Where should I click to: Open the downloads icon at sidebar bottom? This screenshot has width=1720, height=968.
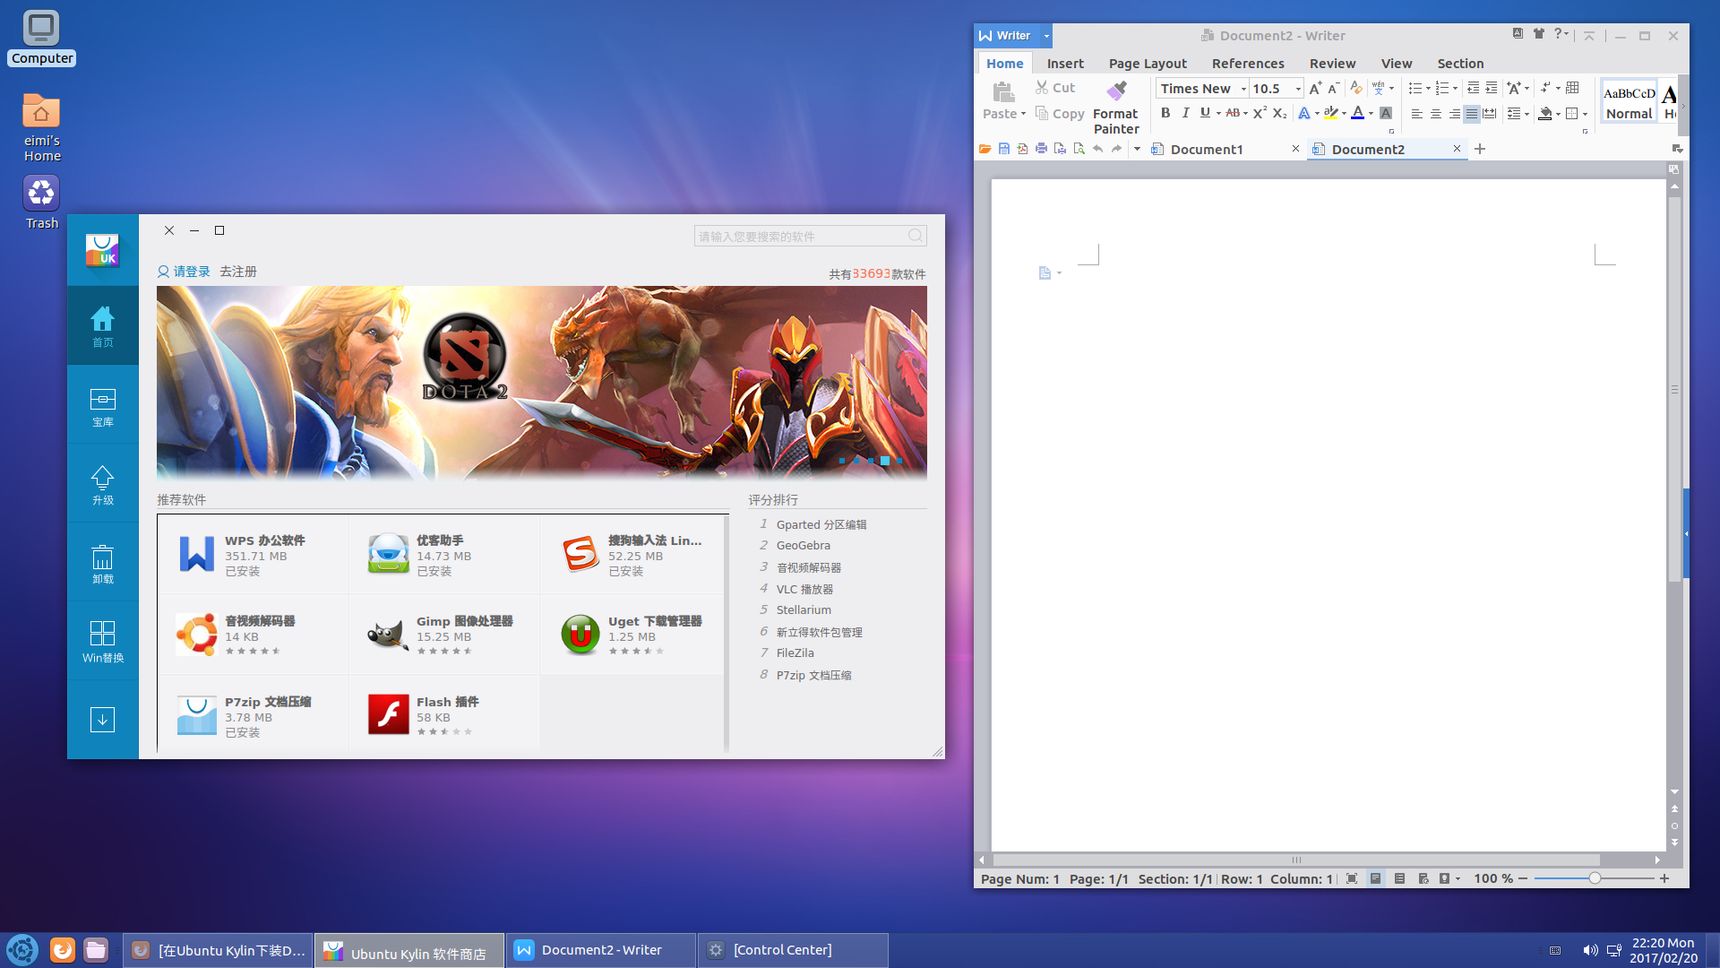pos(102,719)
